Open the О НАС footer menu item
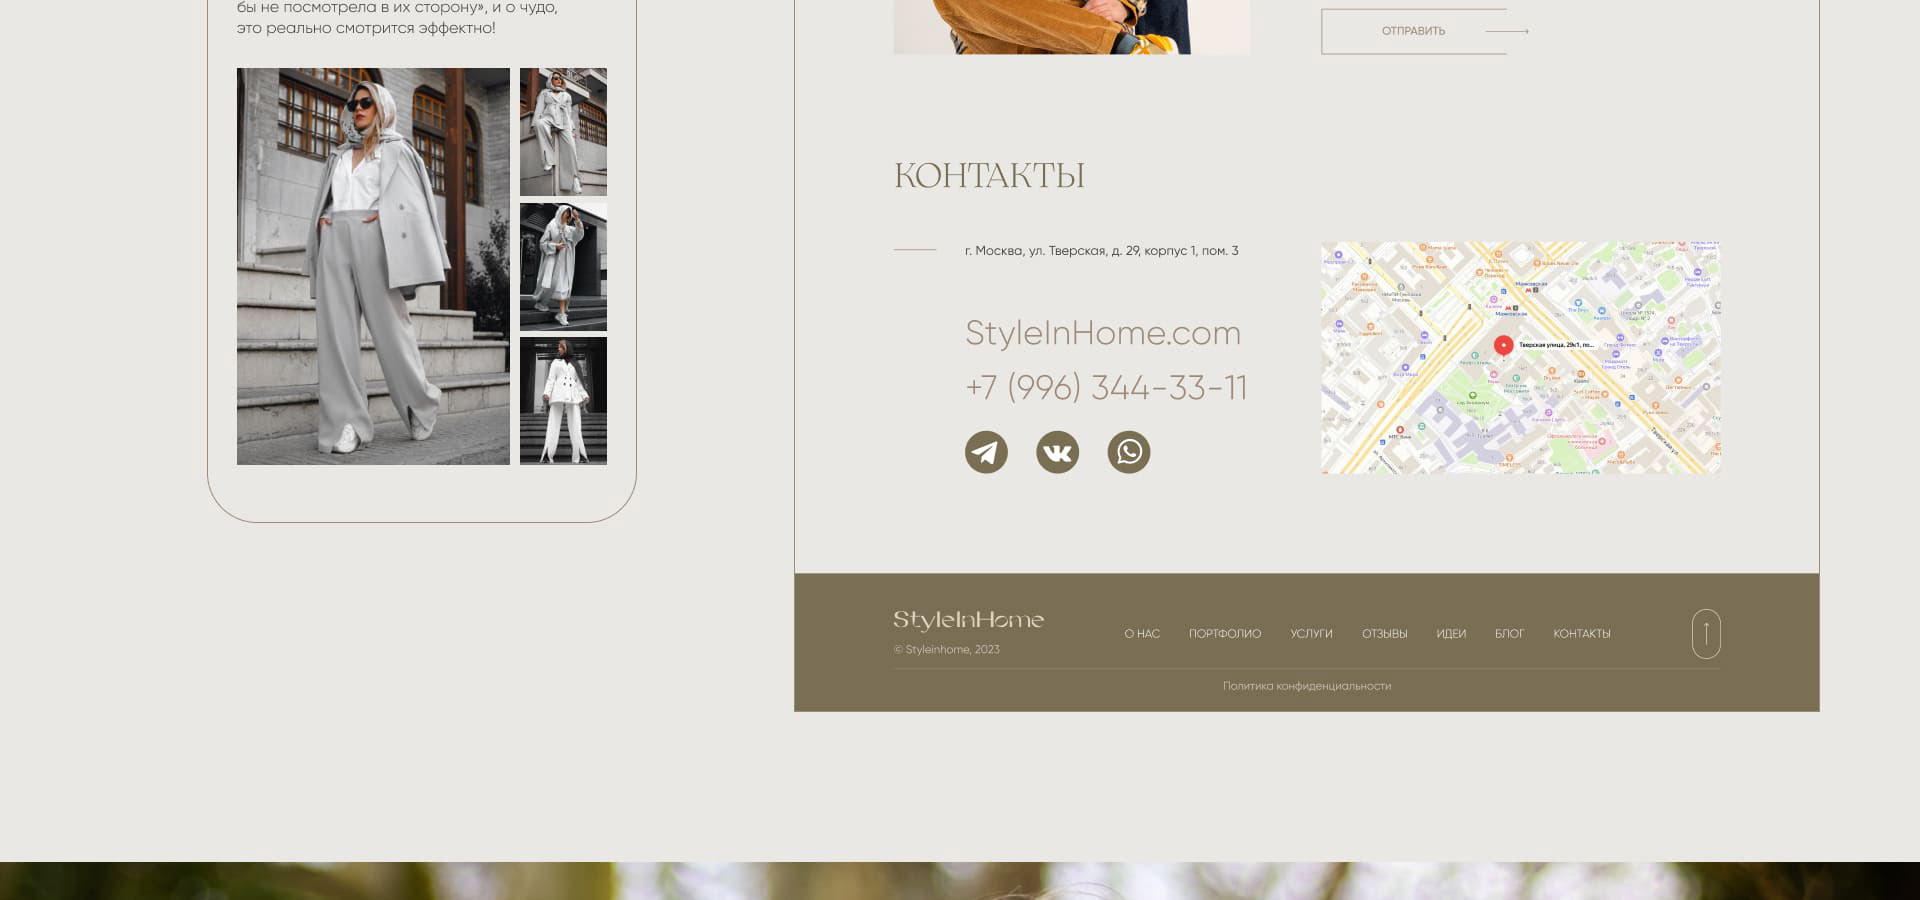Image resolution: width=1920 pixels, height=900 pixels. pos(1142,634)
